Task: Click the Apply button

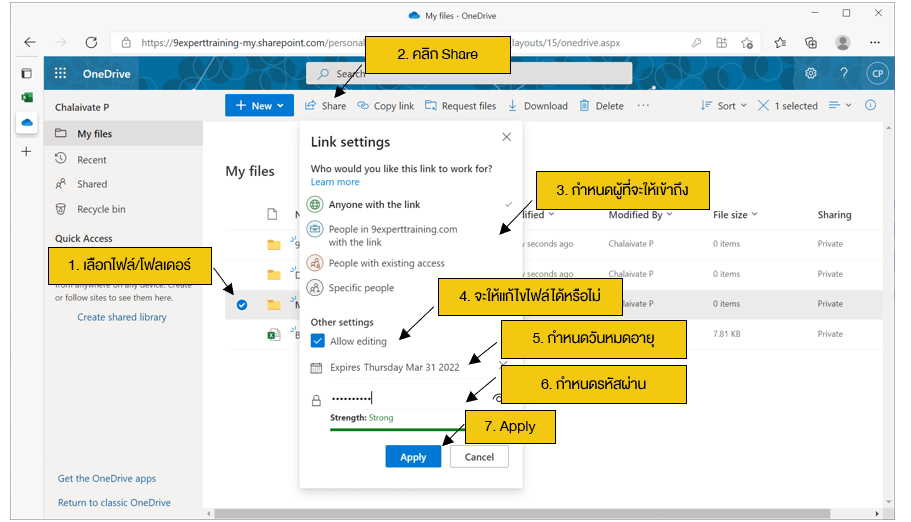Action: (413, 457)
